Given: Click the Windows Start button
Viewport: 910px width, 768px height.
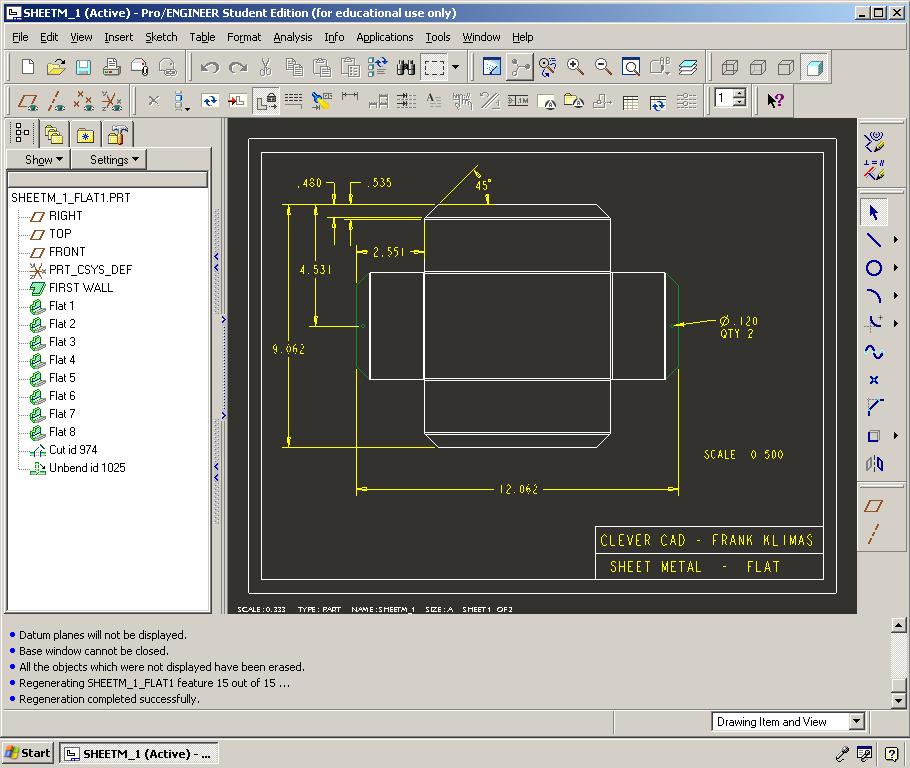Looking at the screenshot, I should [x=28, y=753].
